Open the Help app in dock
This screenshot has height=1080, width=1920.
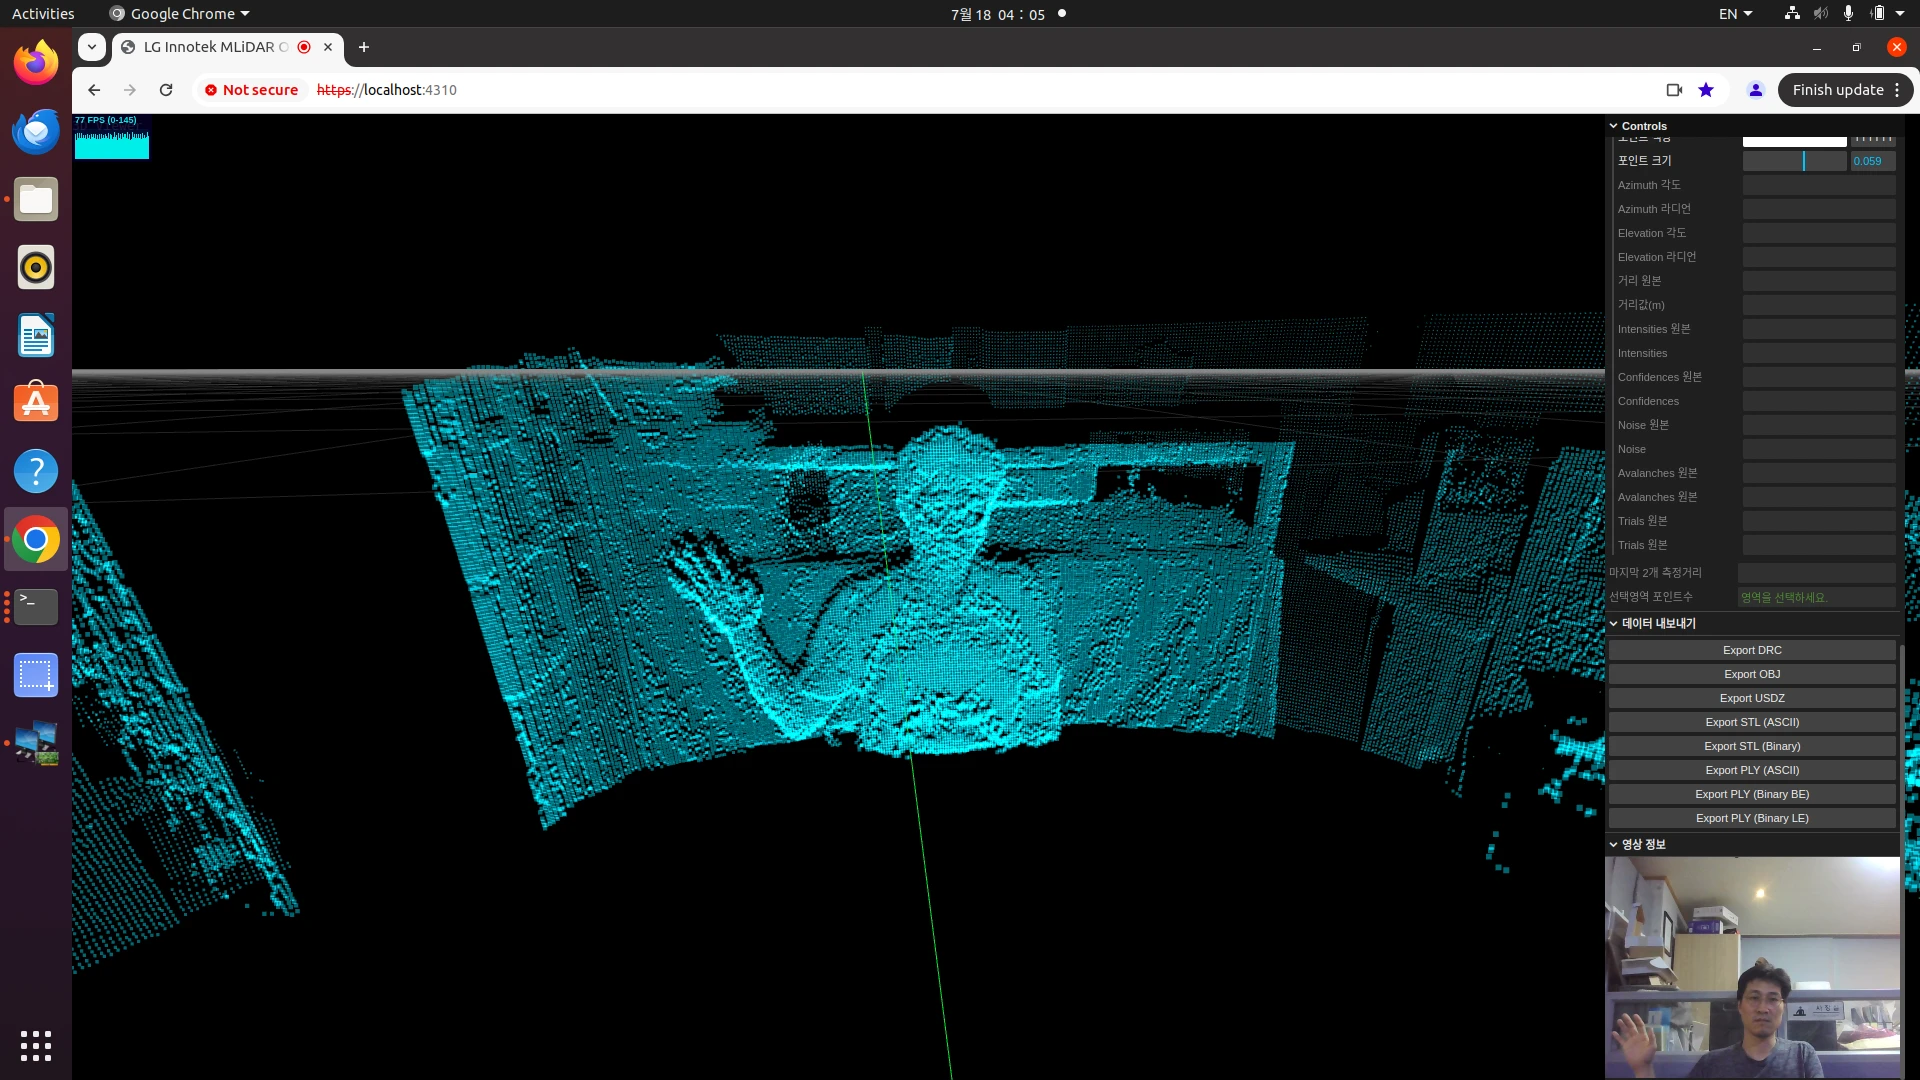[36, 471]
